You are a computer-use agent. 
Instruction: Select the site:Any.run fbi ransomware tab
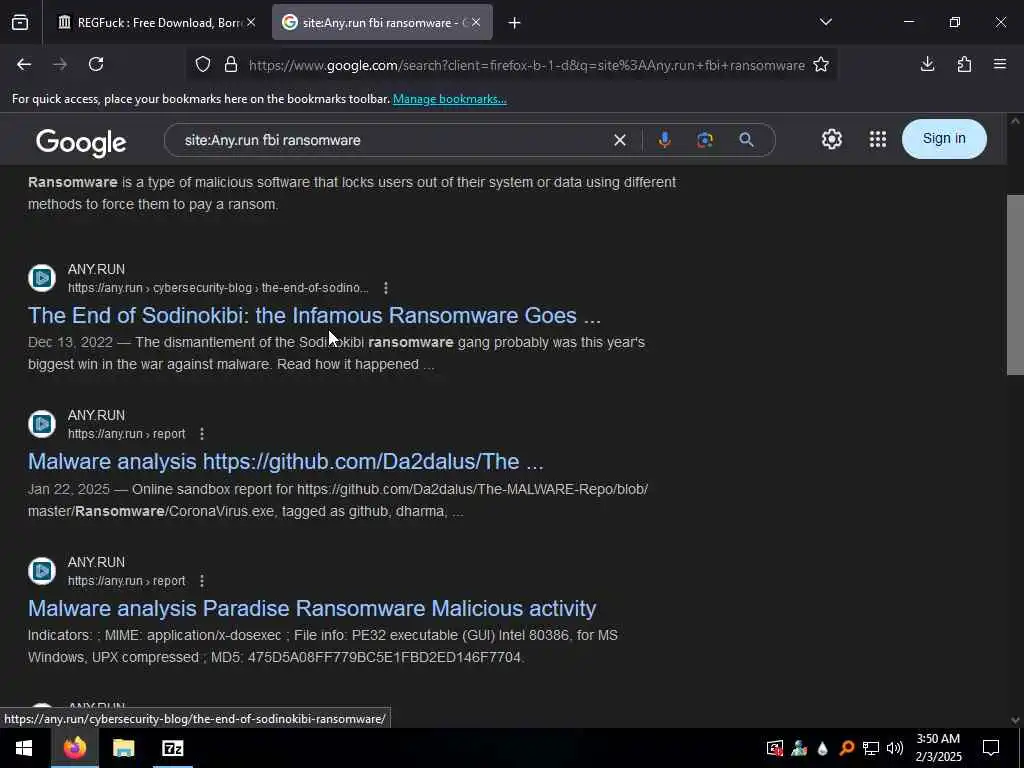[382, 23]
